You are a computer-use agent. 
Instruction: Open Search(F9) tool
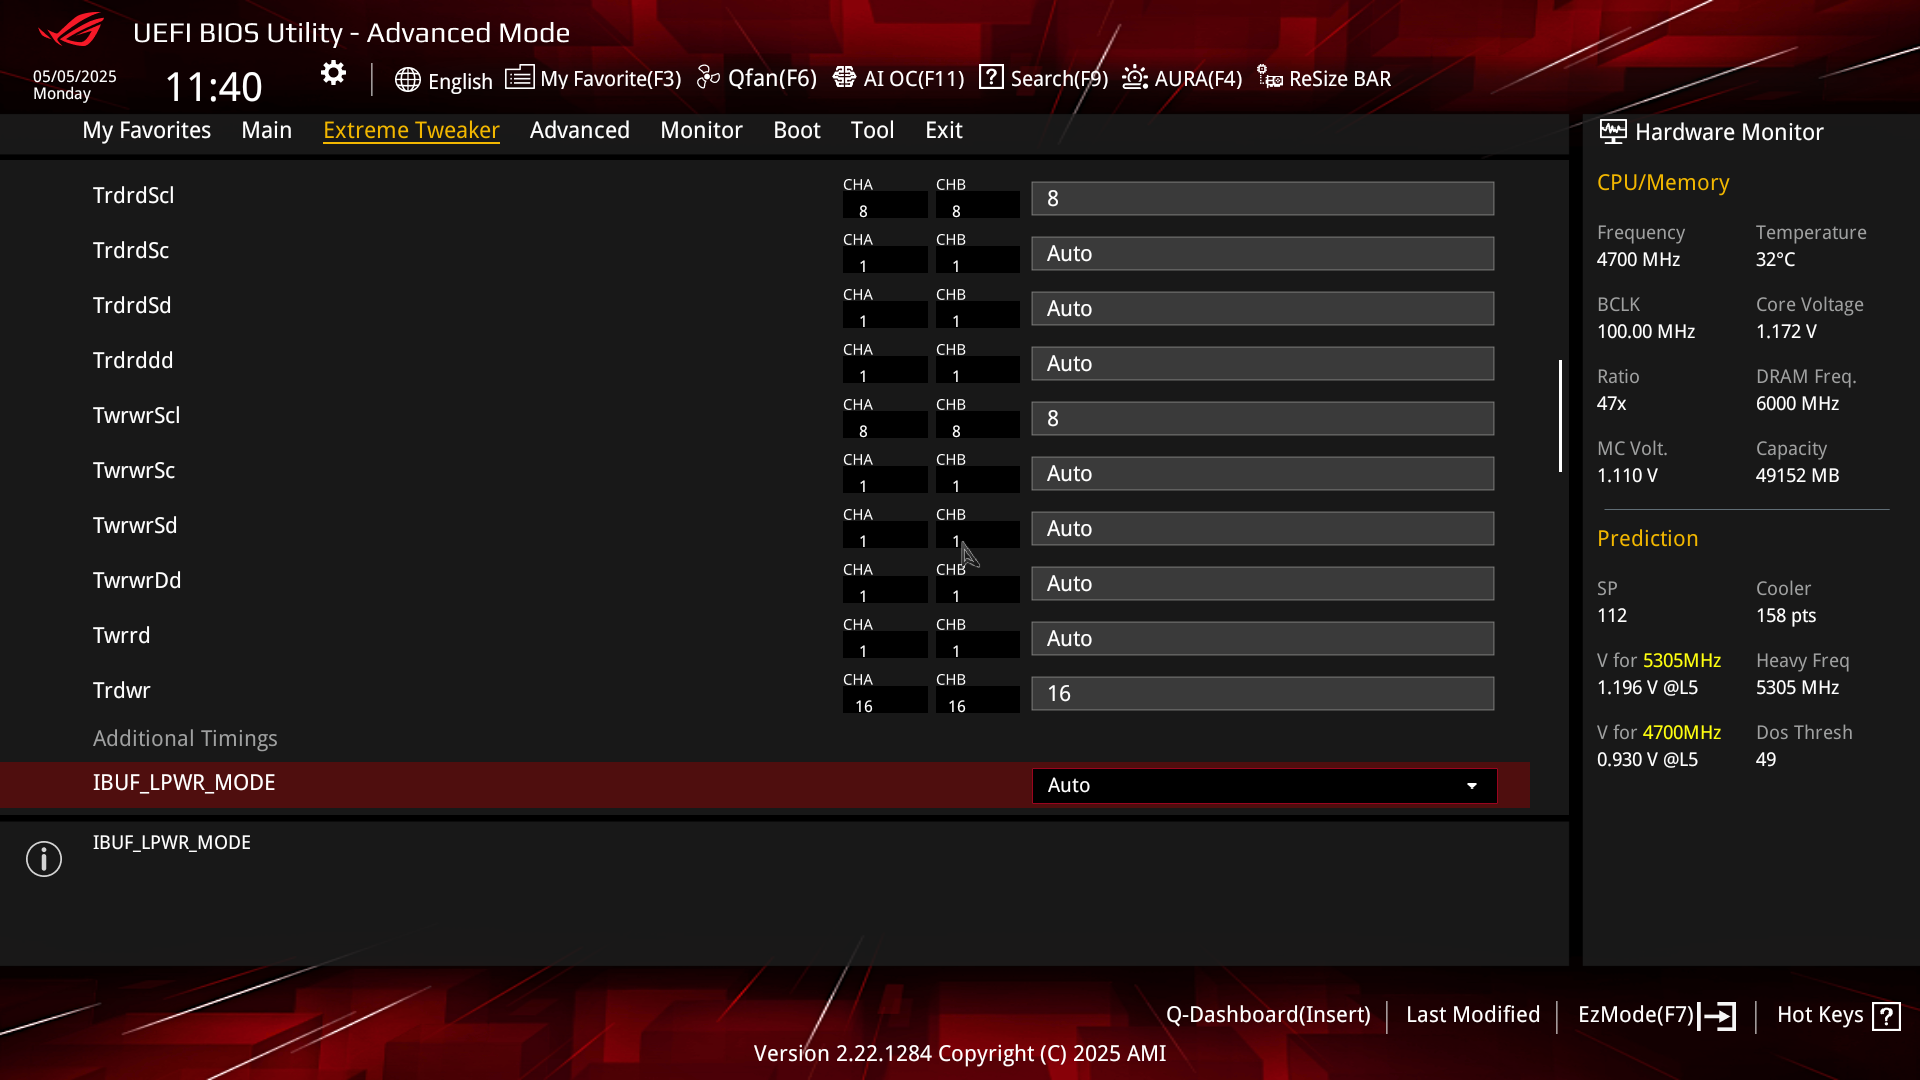(x=1043, y=78)
